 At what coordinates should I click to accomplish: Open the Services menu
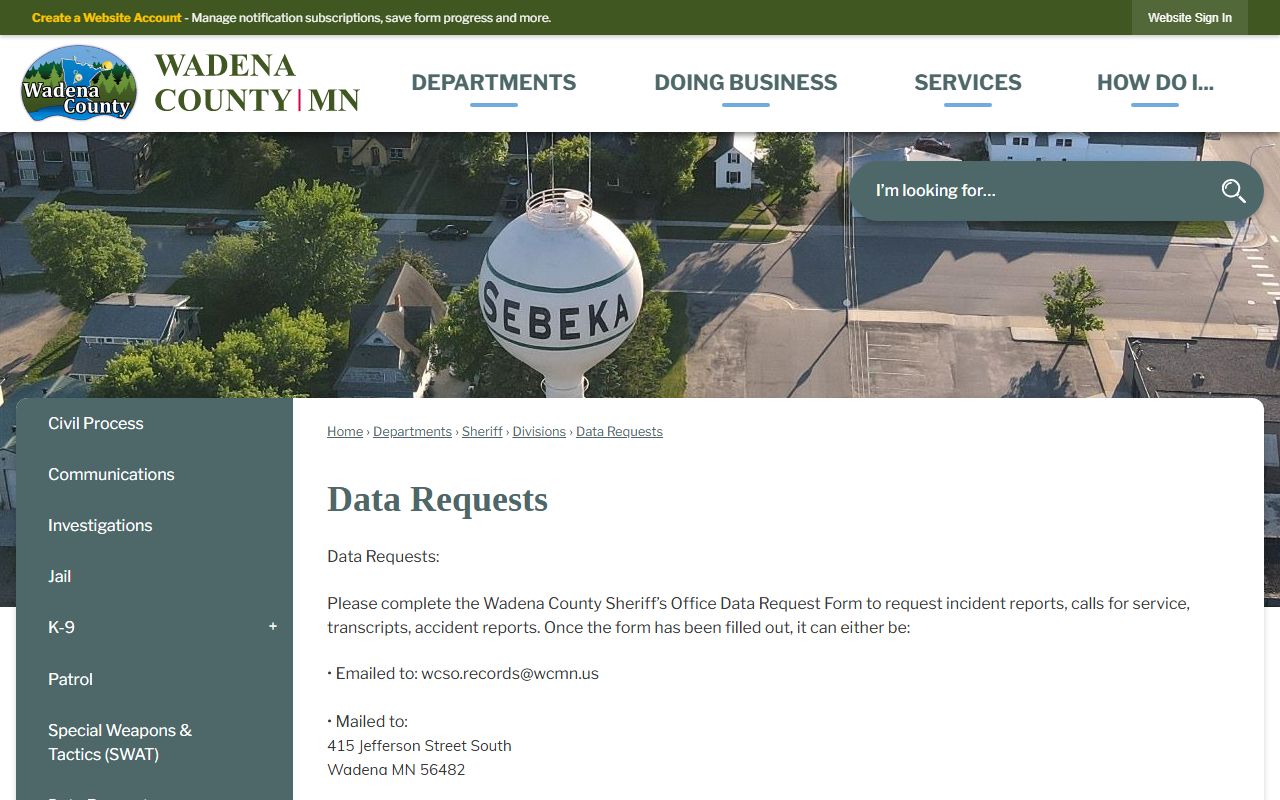pyautogui.click(x=968, y=83)
